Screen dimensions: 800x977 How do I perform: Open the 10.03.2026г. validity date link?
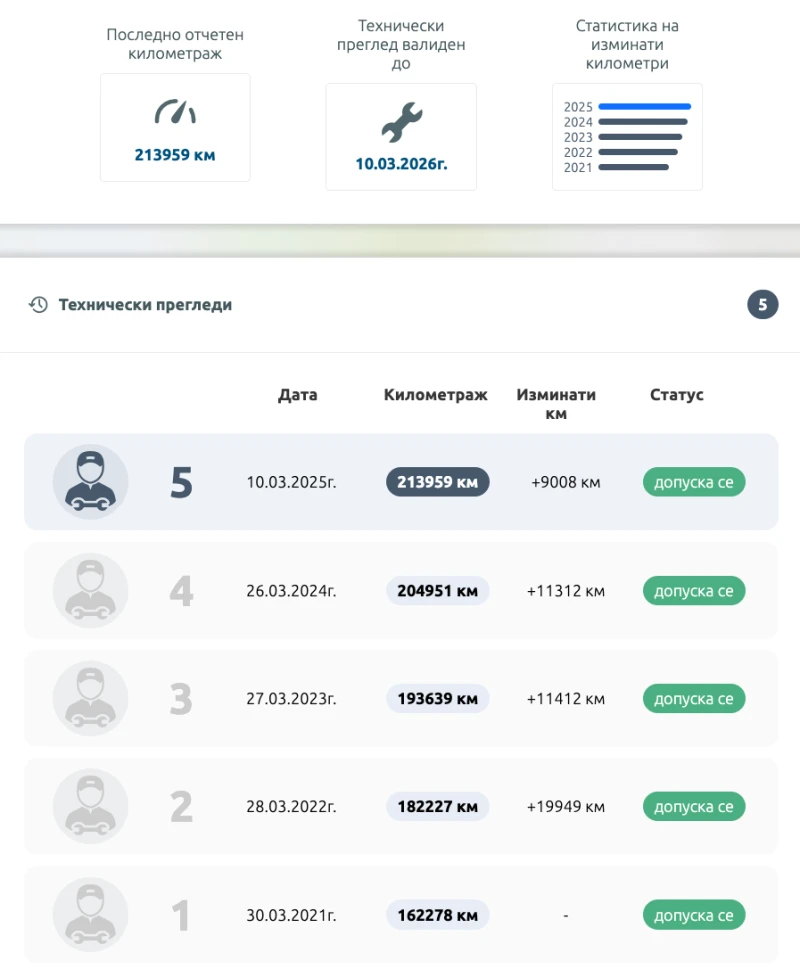[x=401, y=156]
